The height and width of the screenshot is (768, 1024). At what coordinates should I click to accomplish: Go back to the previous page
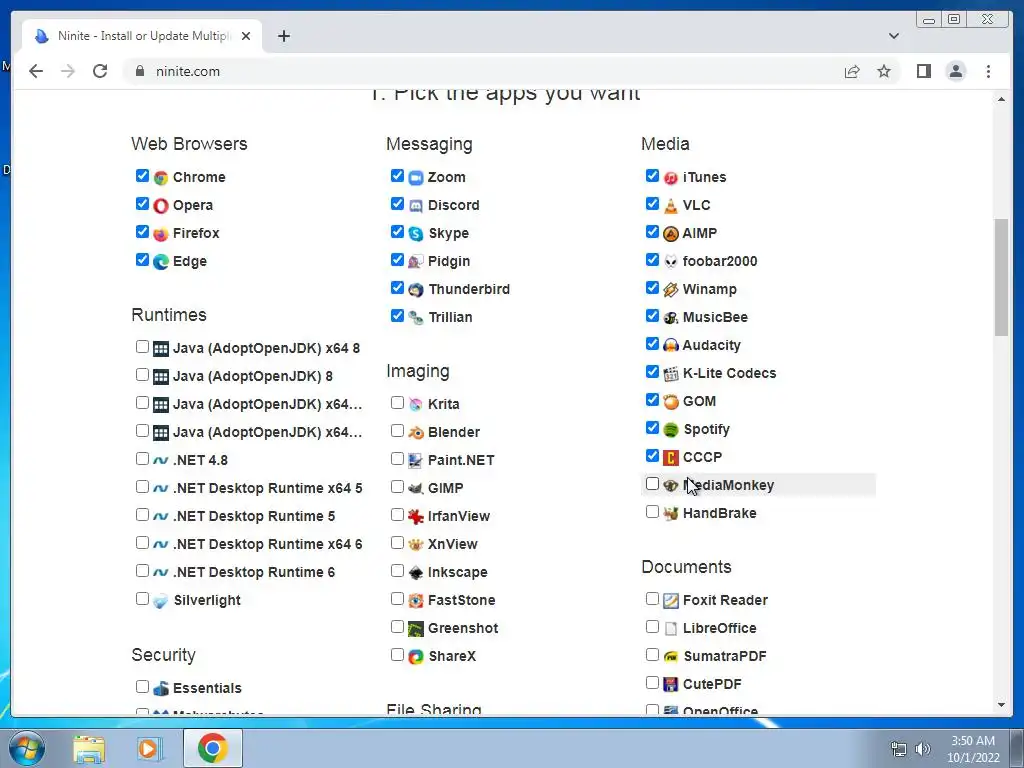pos(36,71)
